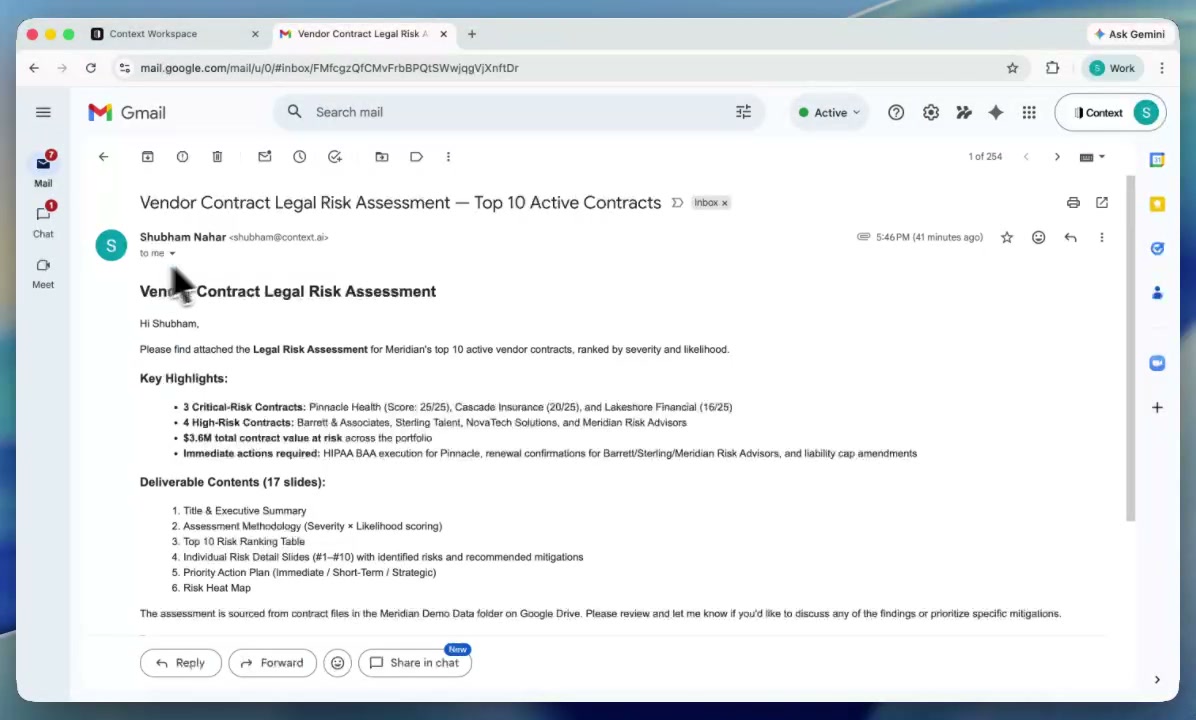Open Chrome three-dot menu
1196x720 pixels.
pyautogui.click(x=1162, y=69)
